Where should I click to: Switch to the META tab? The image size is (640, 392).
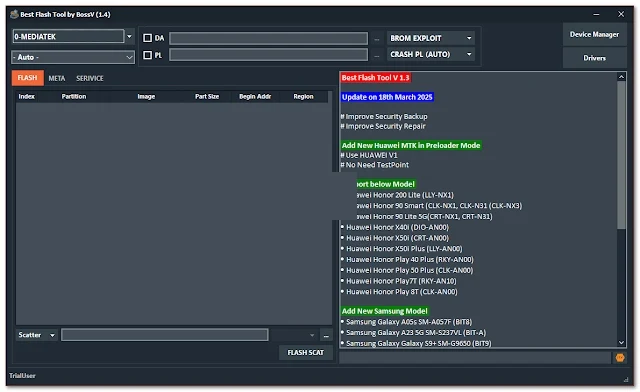point(57,78)
